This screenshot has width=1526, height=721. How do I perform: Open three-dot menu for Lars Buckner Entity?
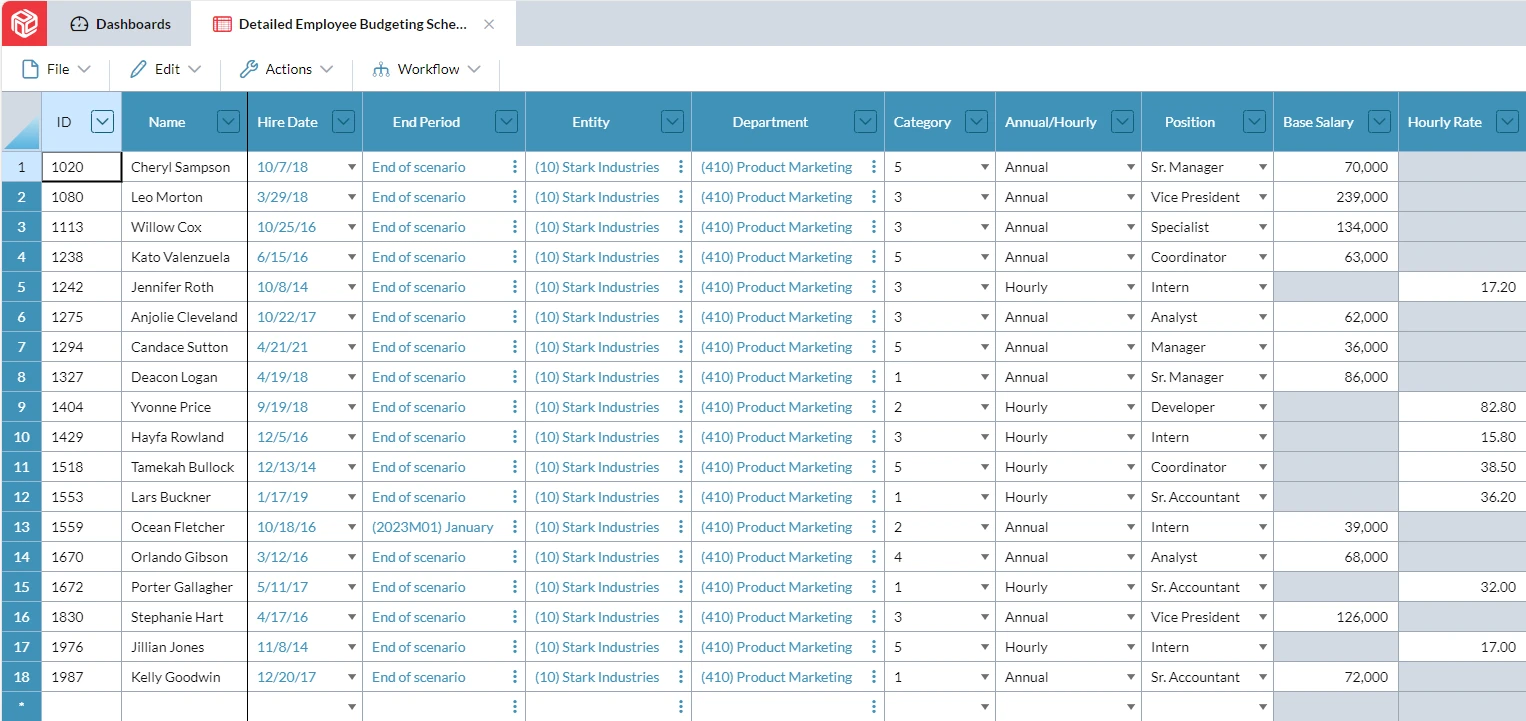click(681, 497)
